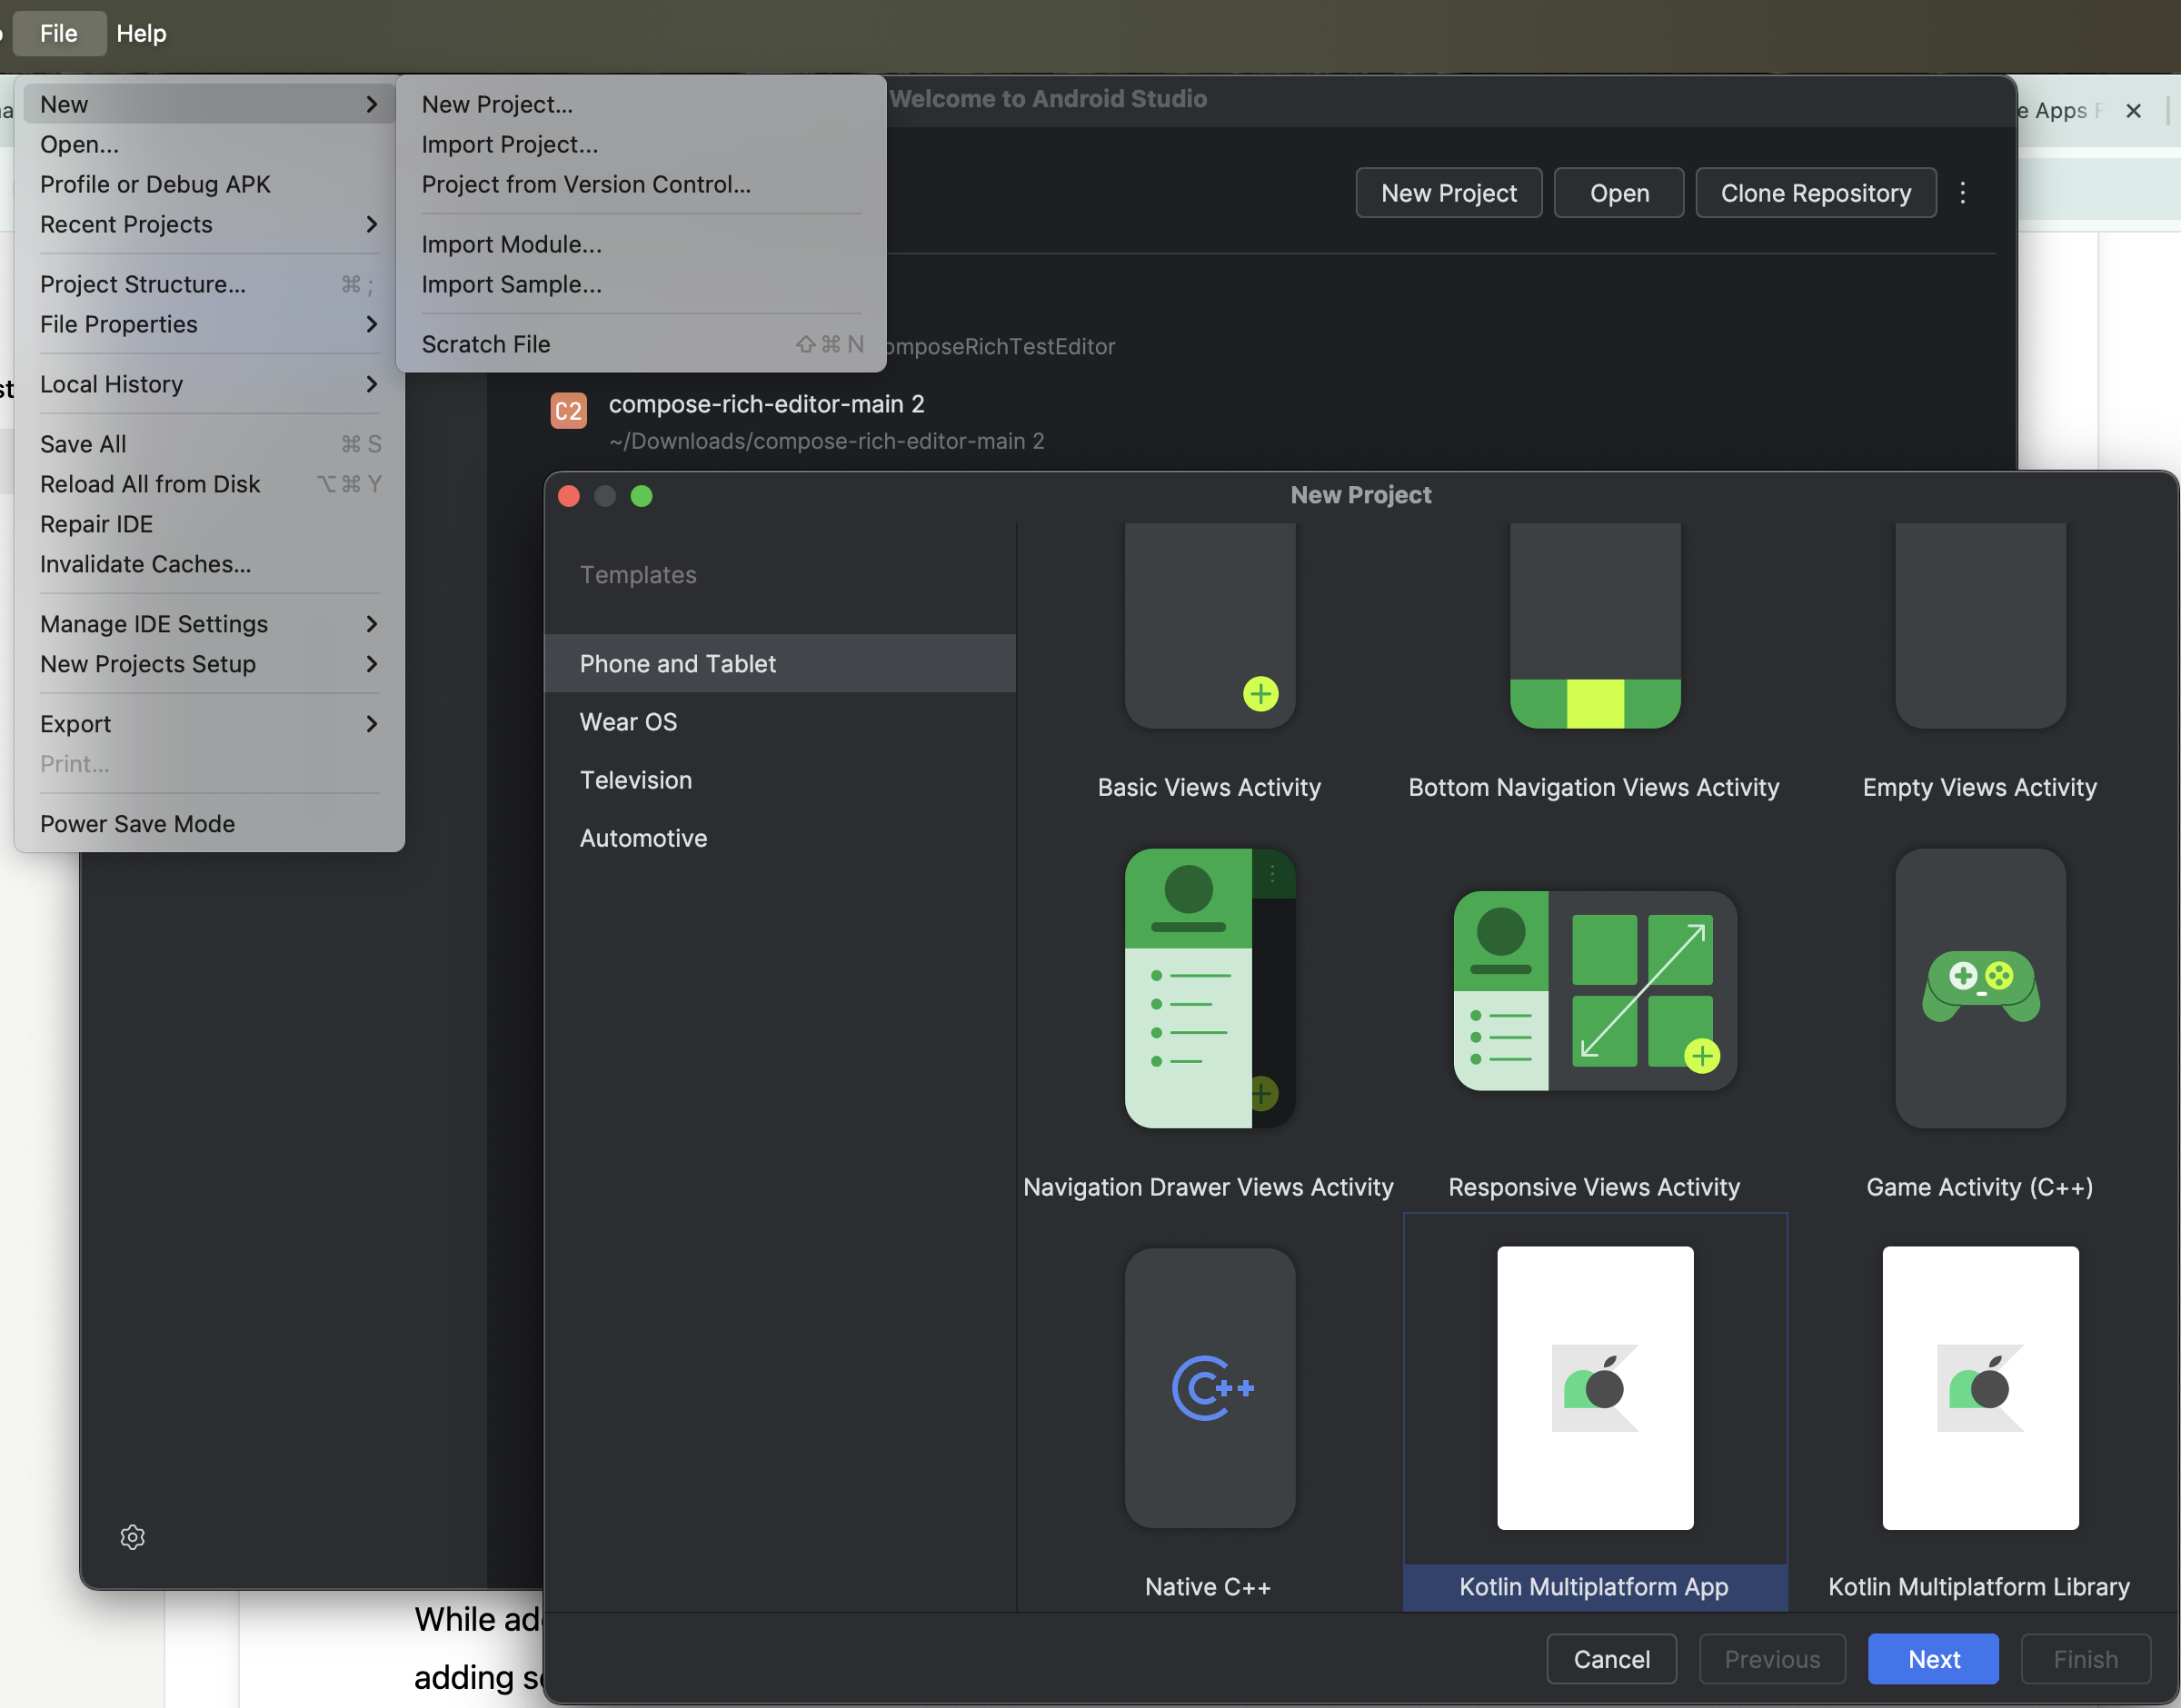Choose Repair IDE menu entry
This screenshot has width=2181, height=1708.
209,524
